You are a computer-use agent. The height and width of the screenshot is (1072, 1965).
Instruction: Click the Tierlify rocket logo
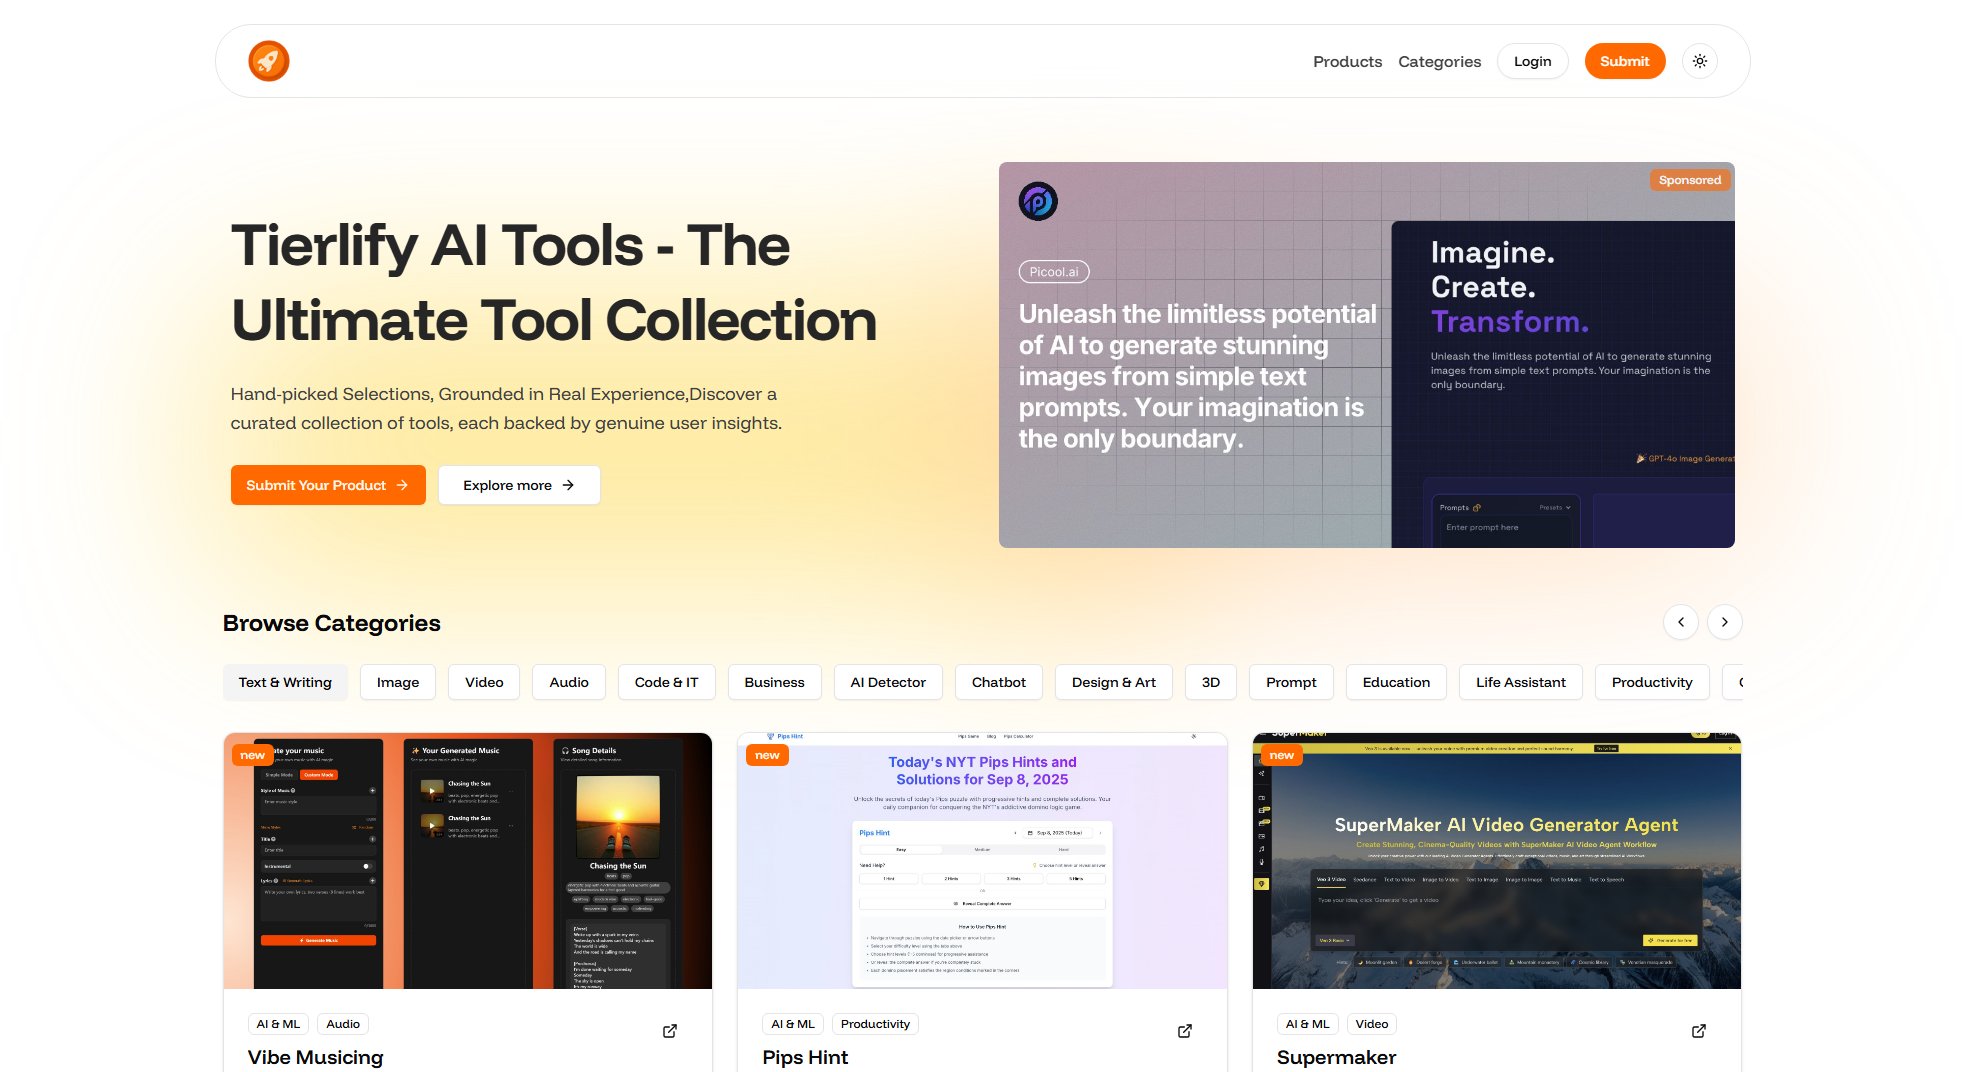(x=268, y=61)
